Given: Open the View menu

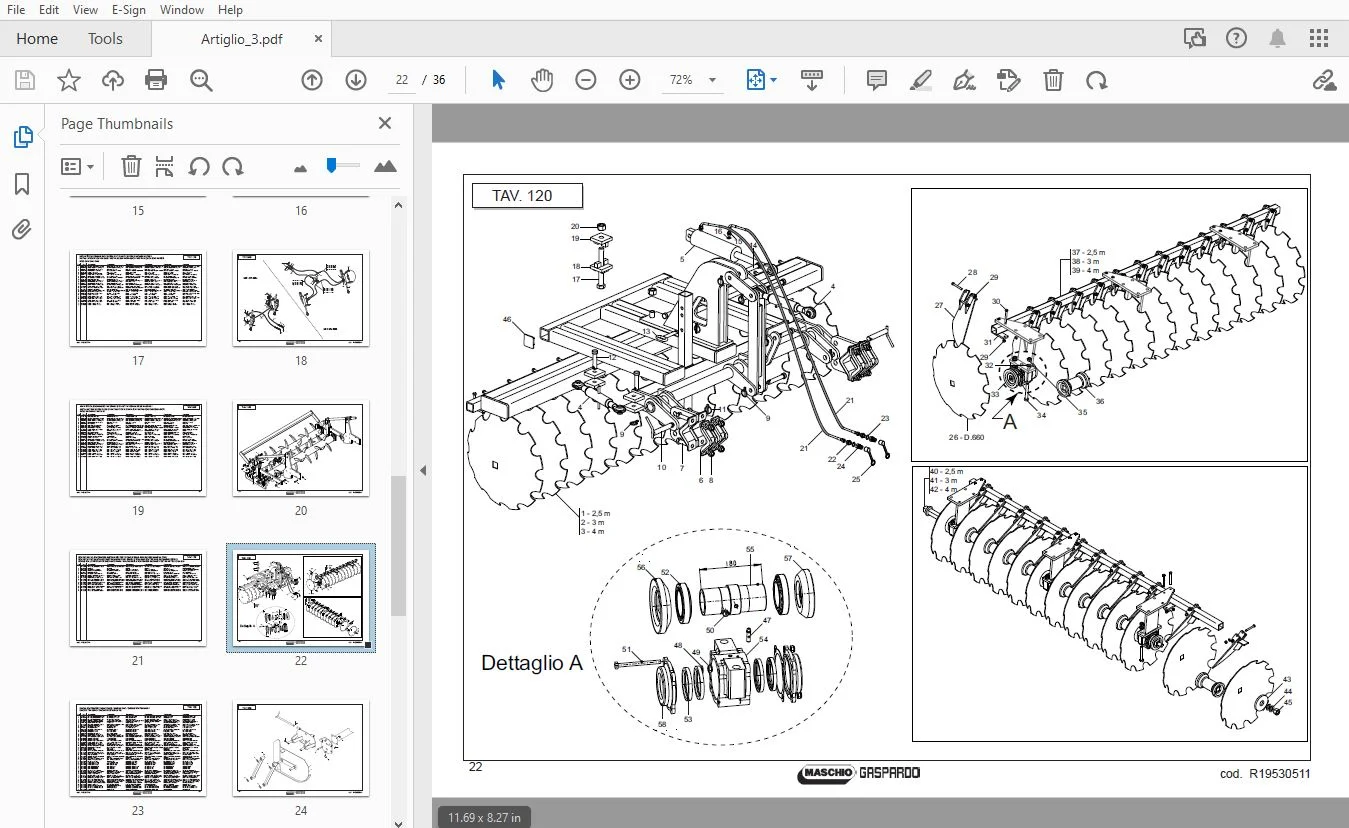Looking at the screenshot, I should (86, 10).
